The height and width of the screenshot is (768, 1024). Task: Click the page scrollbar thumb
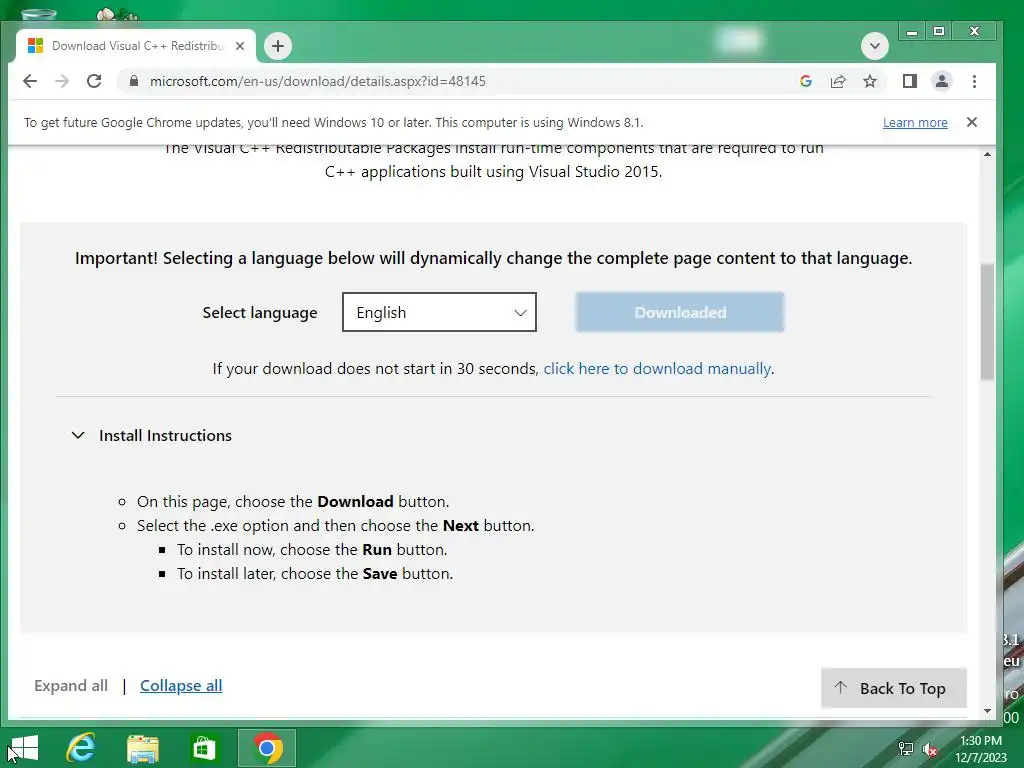pyautogui.click(x=987, y=321)
